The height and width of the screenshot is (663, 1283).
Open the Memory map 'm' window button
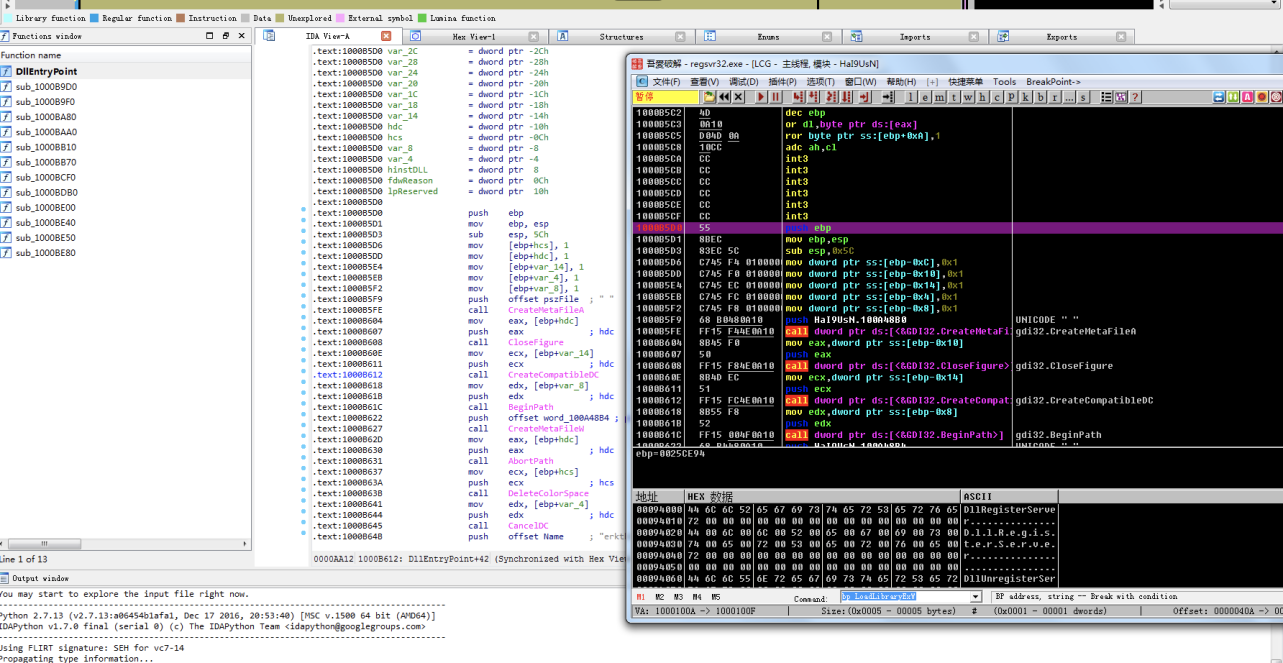[x=940, y=97]
